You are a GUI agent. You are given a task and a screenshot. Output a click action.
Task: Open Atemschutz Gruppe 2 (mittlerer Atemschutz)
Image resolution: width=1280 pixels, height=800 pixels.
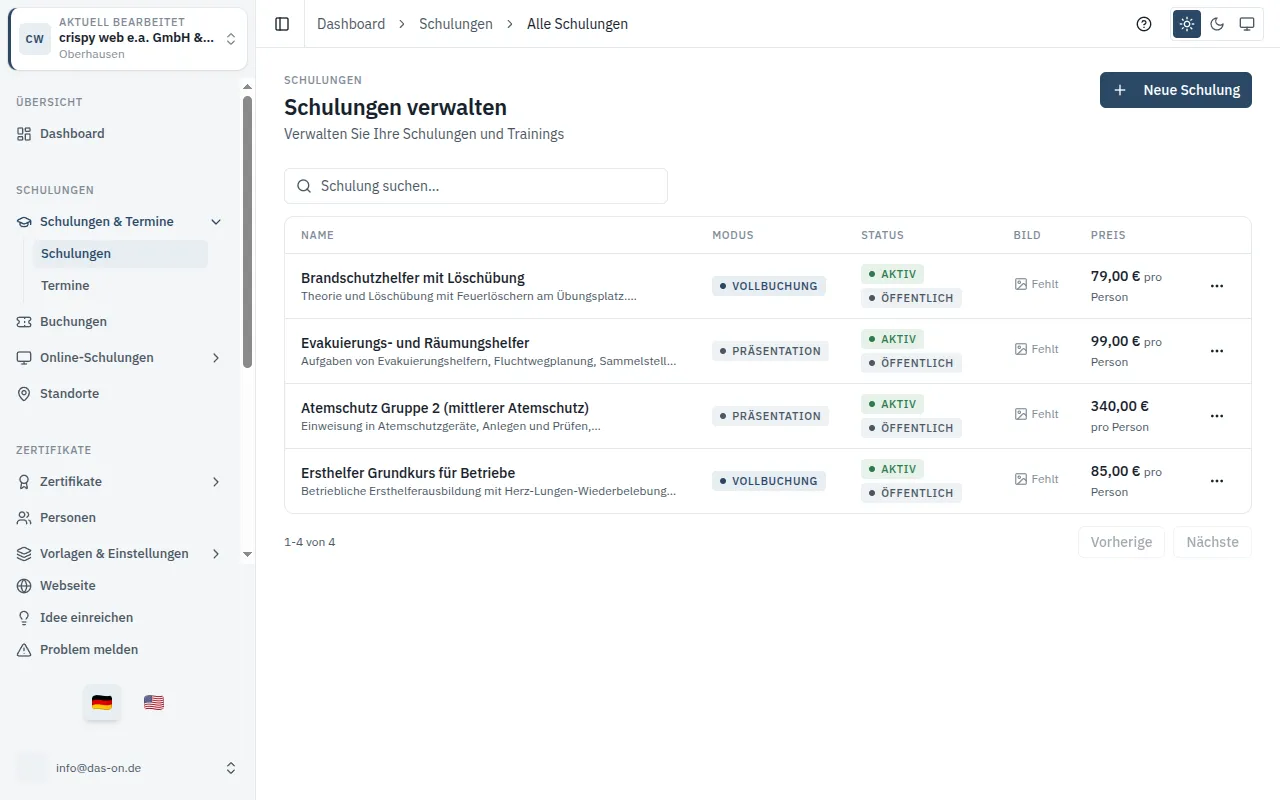click(x=445, y=408)
